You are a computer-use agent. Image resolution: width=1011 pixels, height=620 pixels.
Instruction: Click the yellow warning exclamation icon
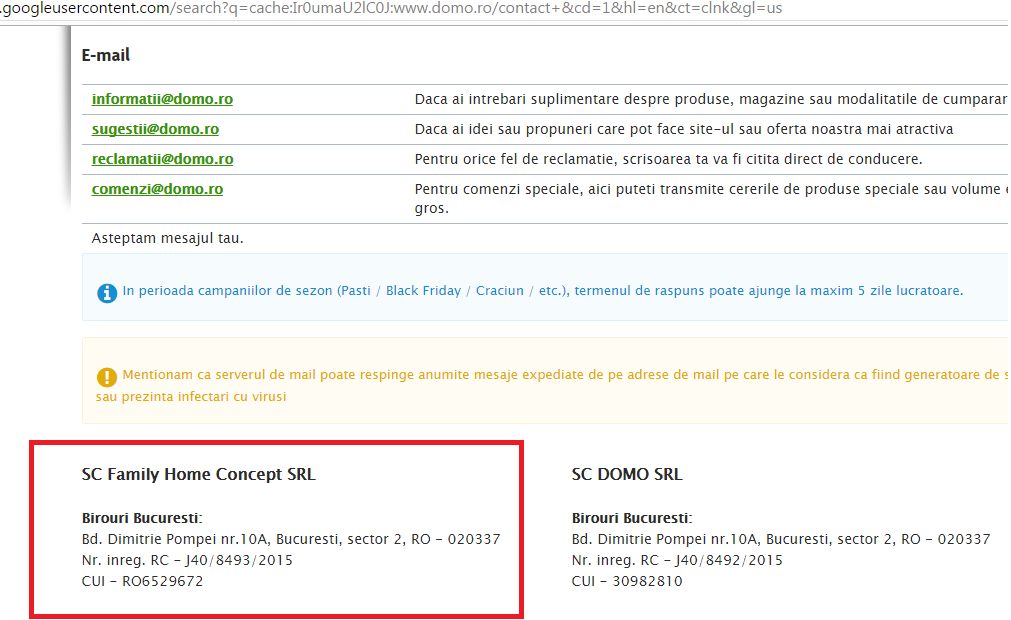click(107, 377)
